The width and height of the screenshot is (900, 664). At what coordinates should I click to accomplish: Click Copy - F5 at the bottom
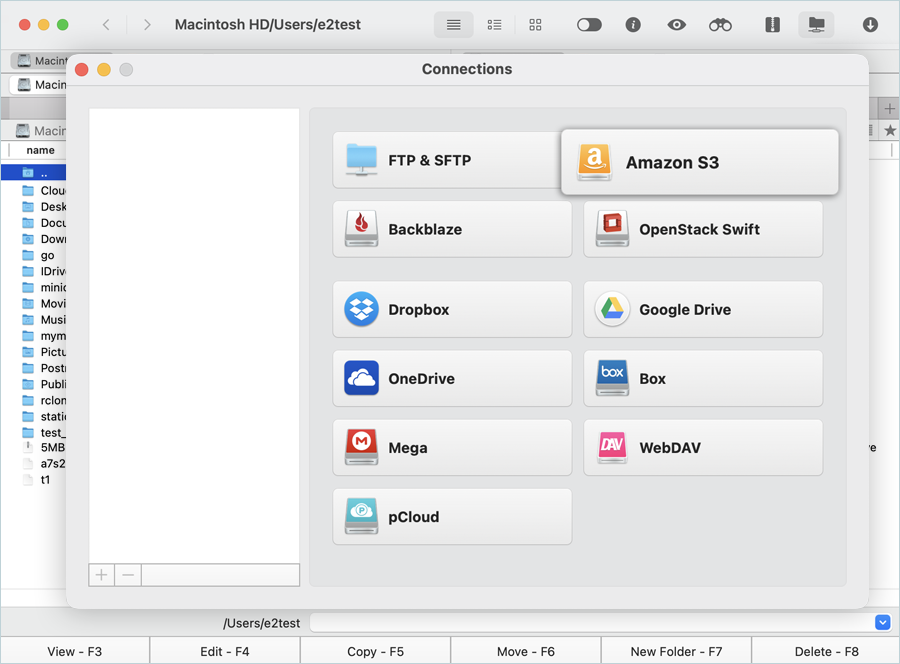click(375, 651)
